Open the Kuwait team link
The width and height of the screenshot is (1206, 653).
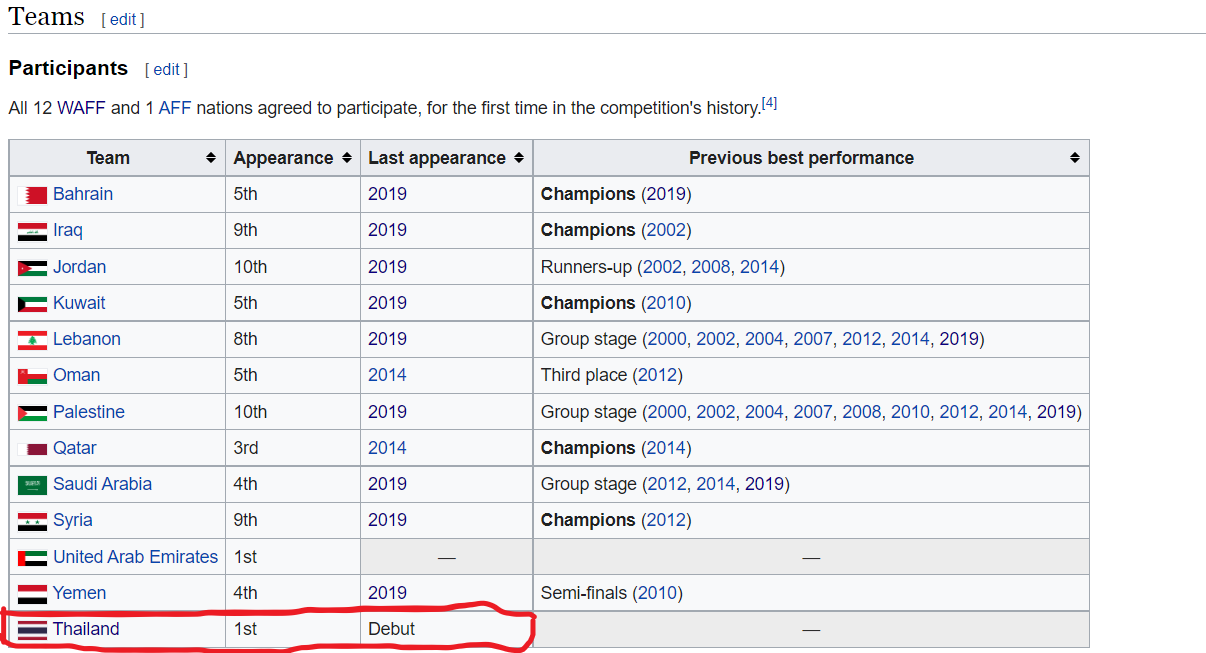(79, 303)
